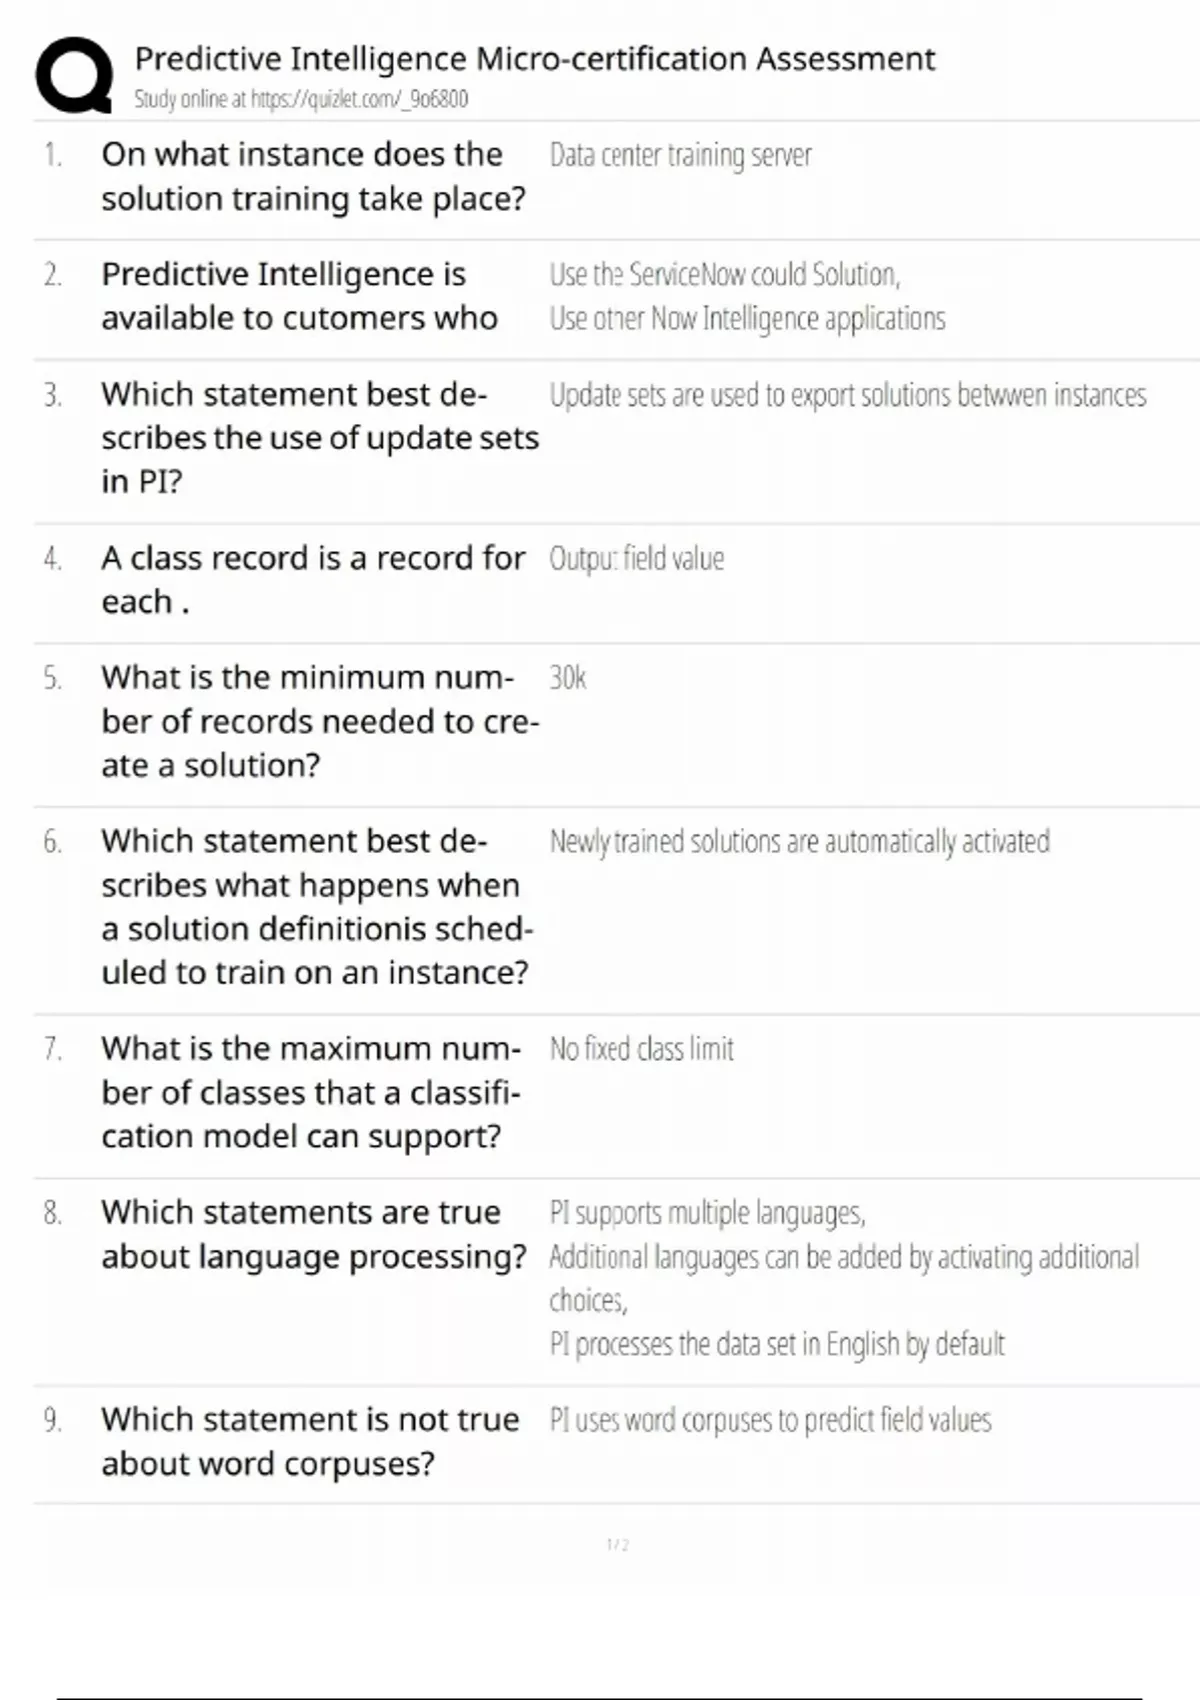Click the 'Output field value' answer

click(636, 559)
